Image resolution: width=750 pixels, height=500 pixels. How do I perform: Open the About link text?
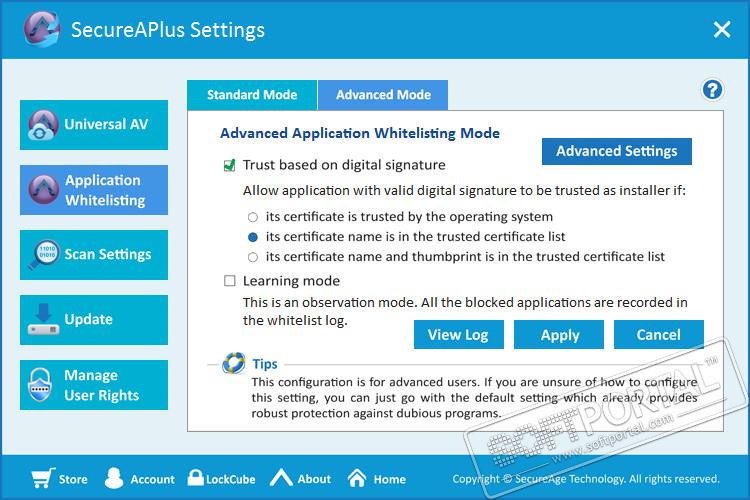coord(314,479)
